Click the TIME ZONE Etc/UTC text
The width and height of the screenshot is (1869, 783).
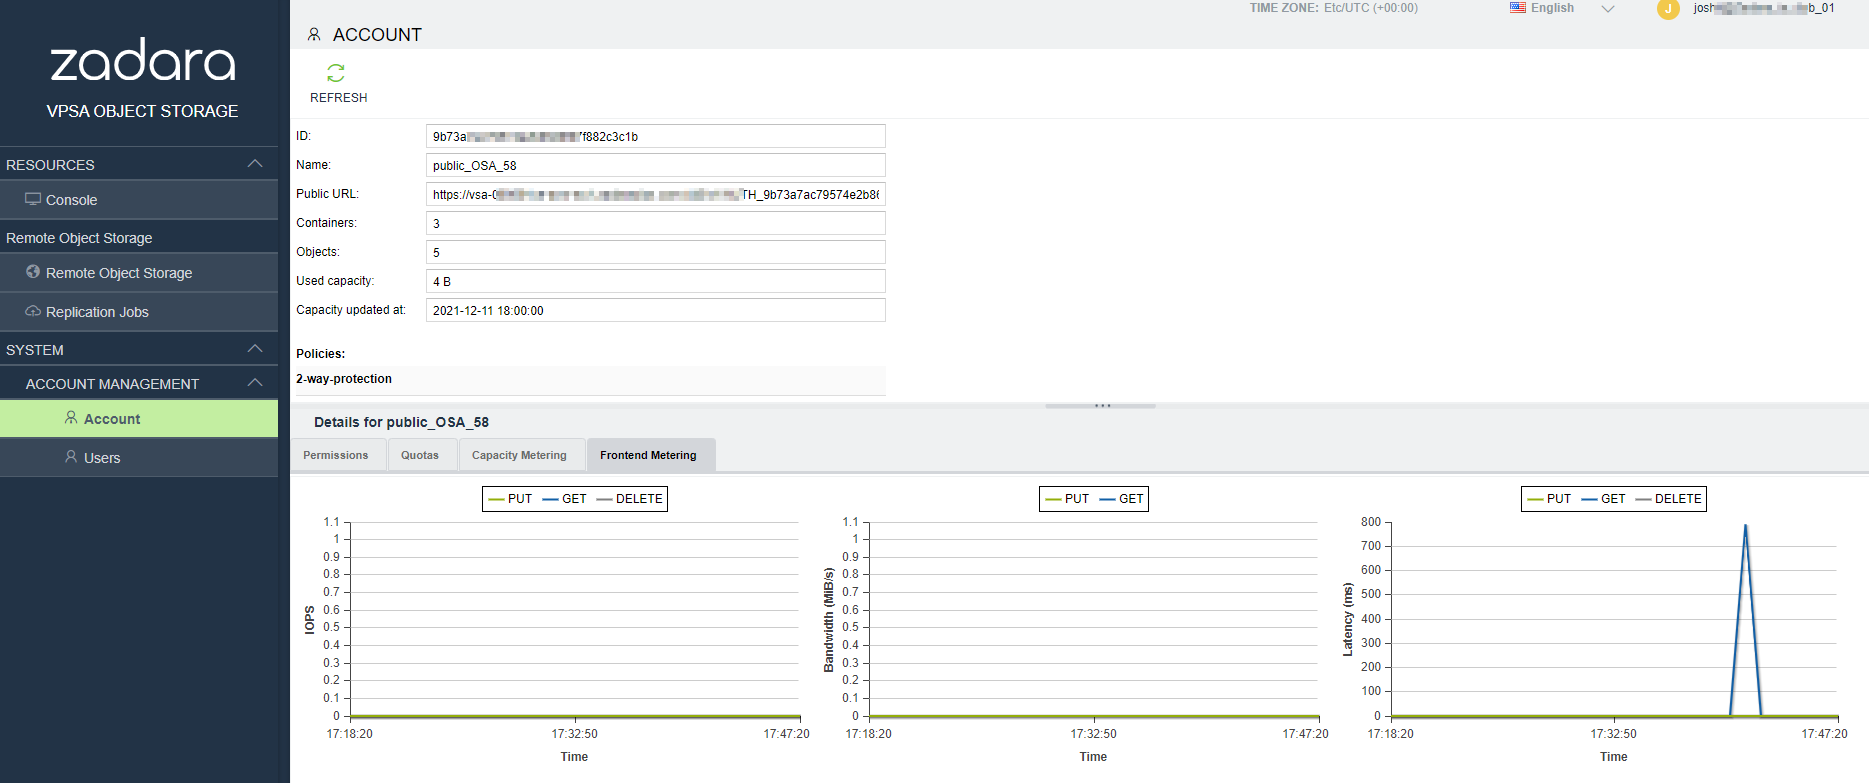[1334, 8]
